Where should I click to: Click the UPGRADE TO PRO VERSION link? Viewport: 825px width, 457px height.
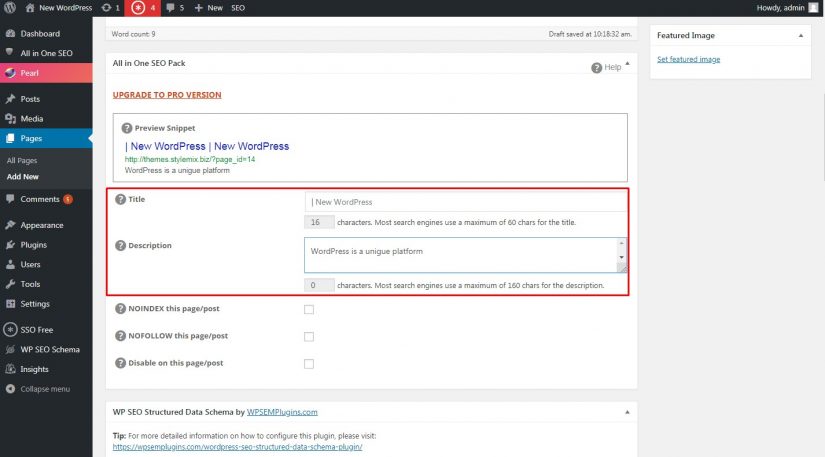tap(167, 95)
